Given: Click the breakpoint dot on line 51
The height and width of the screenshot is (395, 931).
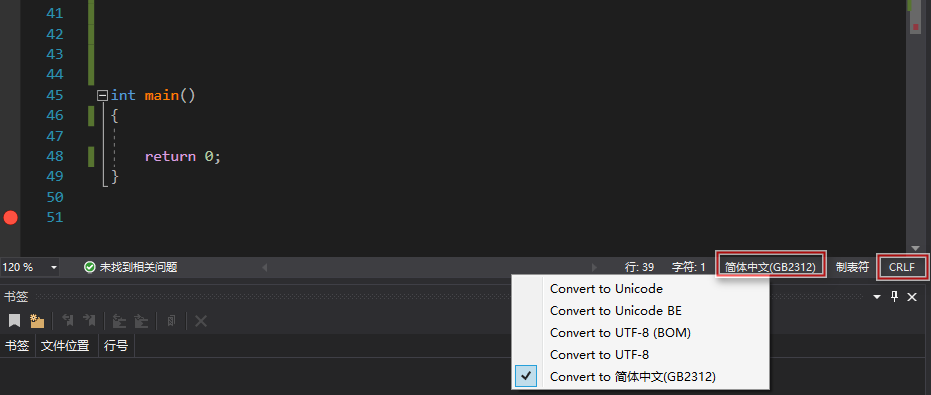Looking at the screenshot, I should (10, 218).
